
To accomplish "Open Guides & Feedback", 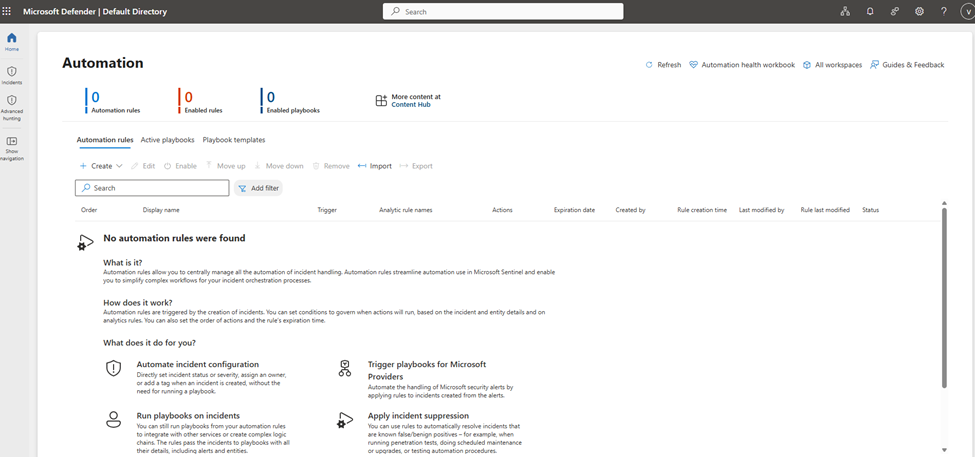I will 907,65.
